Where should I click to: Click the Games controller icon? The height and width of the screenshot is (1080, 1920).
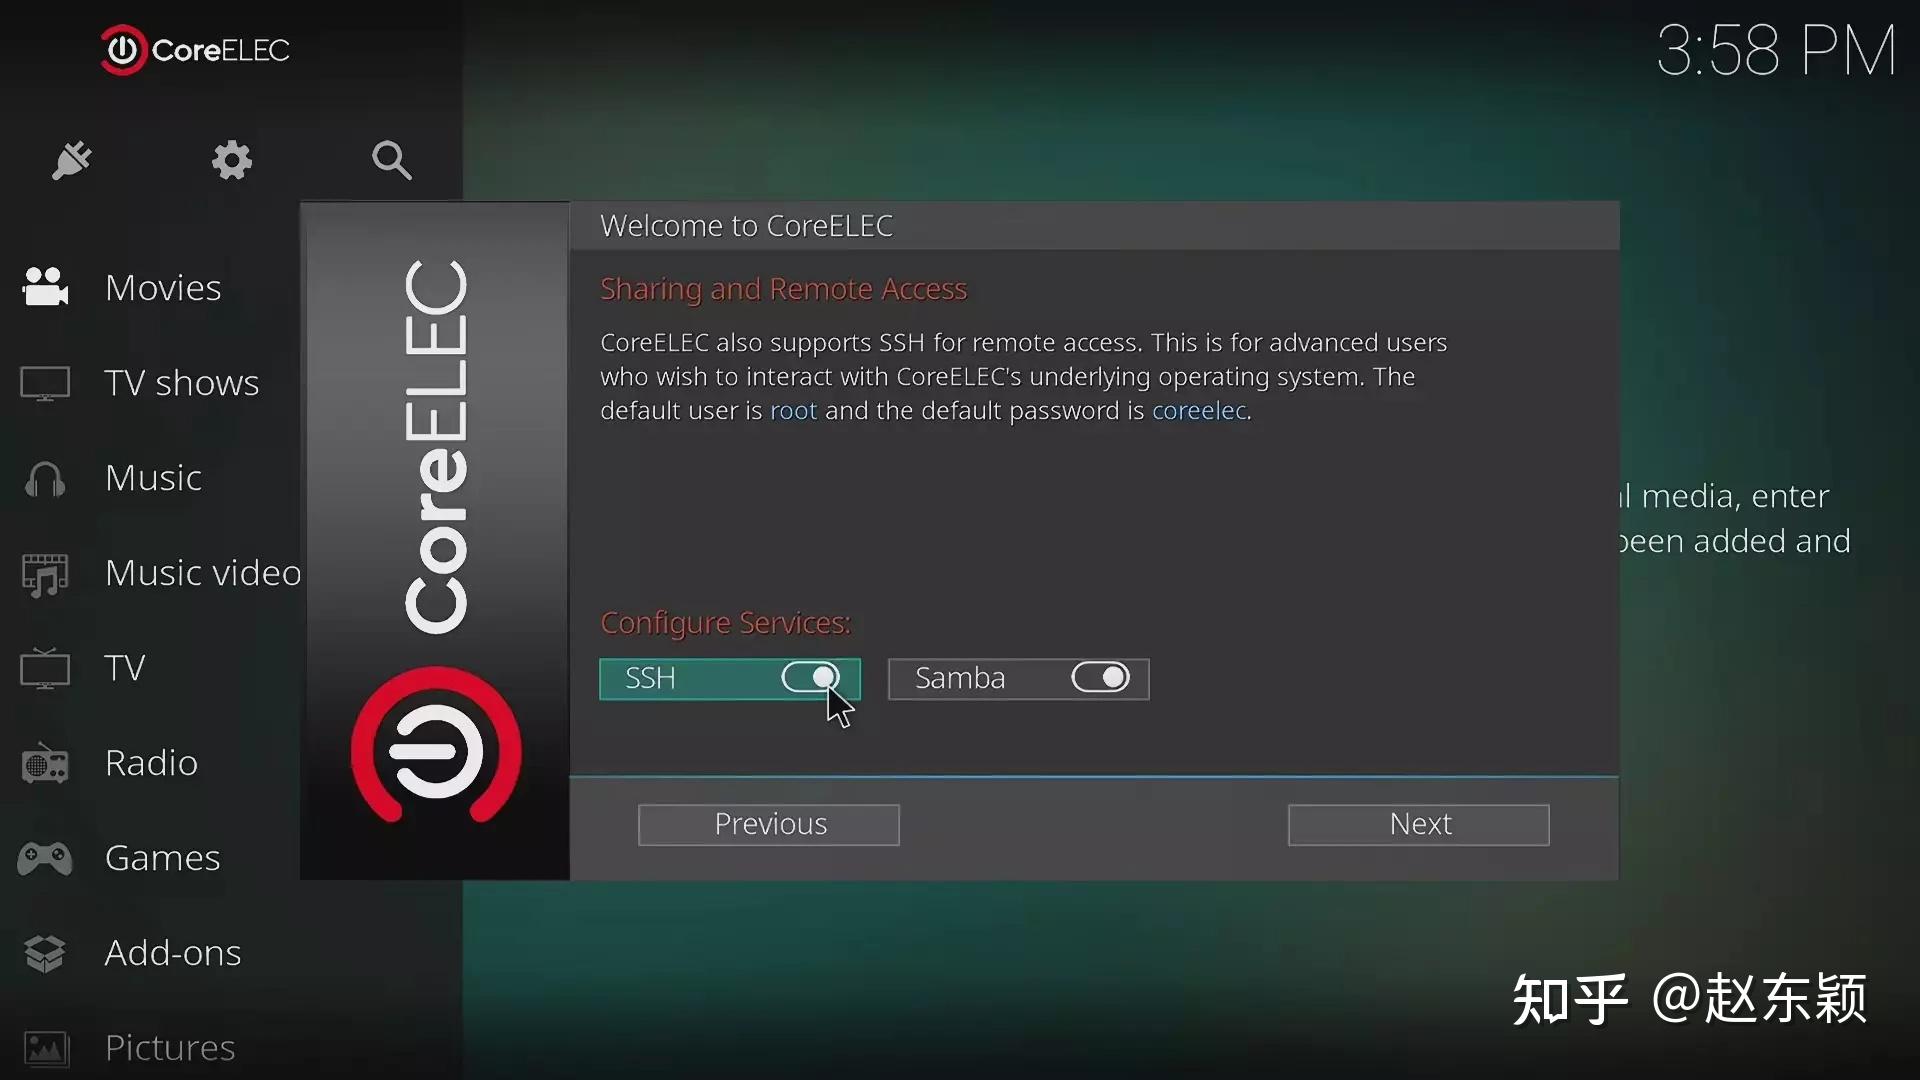[45, 858]
